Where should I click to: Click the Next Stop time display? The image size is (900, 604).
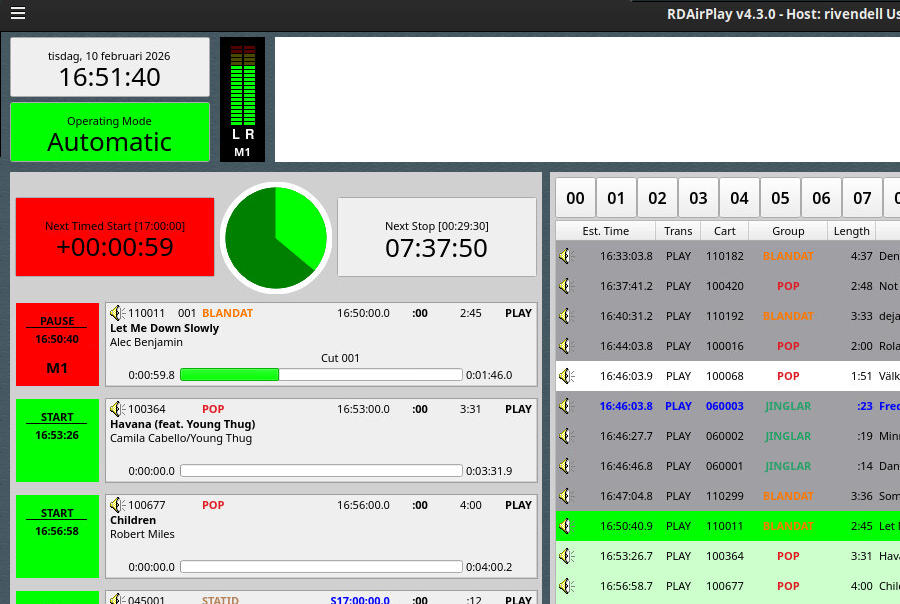[x=437, y=237]
